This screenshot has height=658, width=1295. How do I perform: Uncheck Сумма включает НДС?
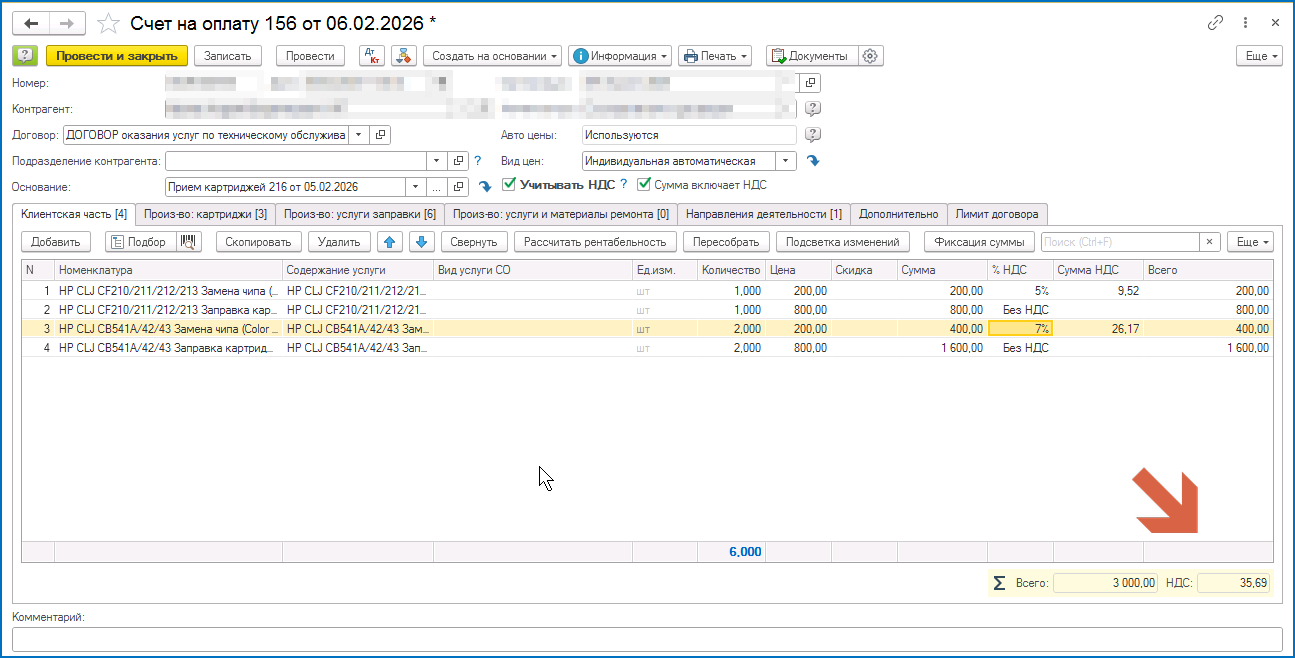pyautogui.click(x=644, y=184)
